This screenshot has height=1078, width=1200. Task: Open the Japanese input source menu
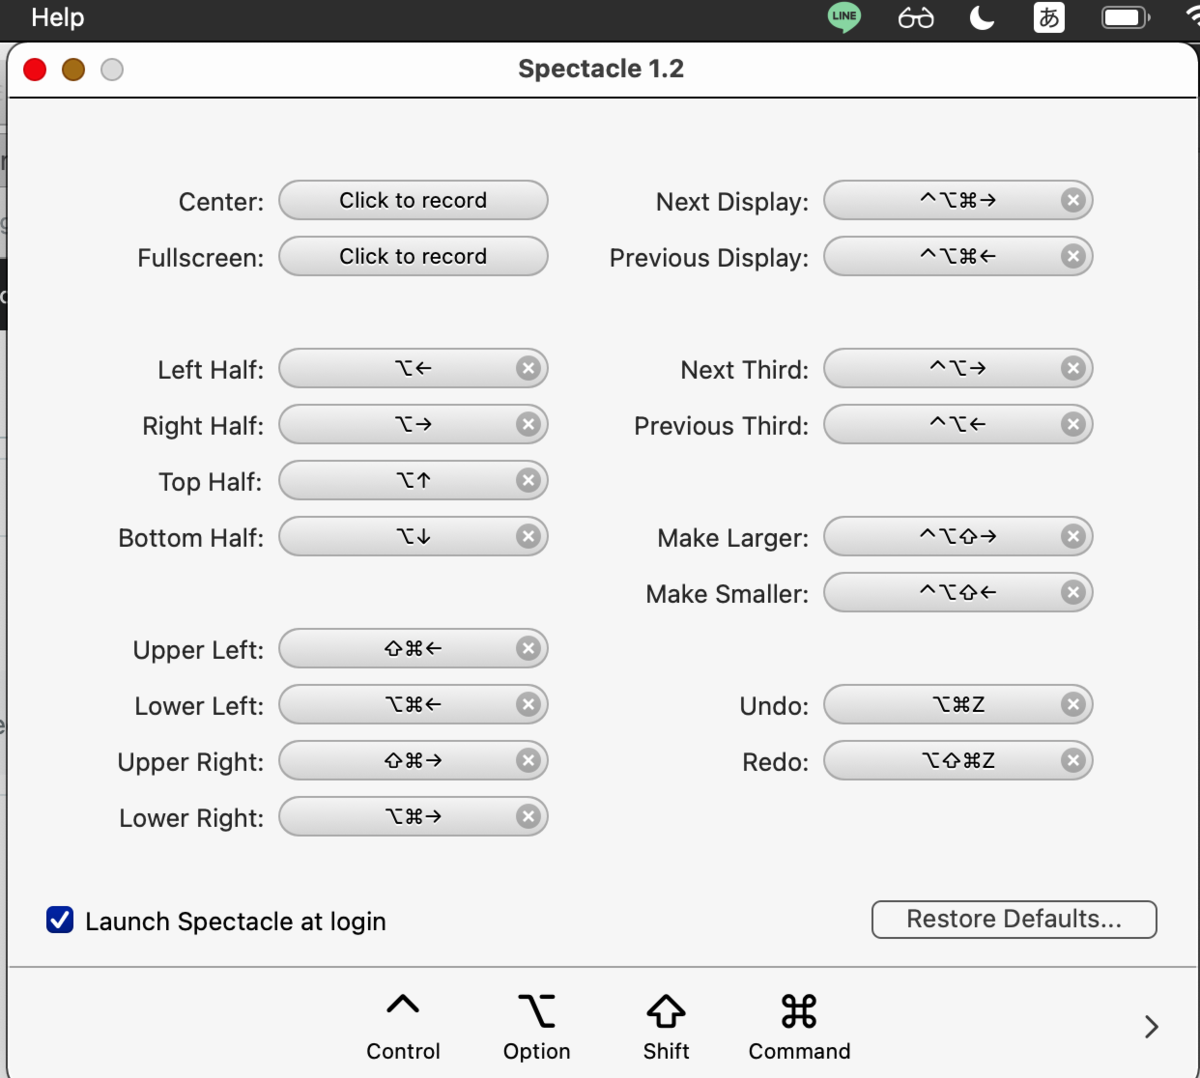[1049, 17]
